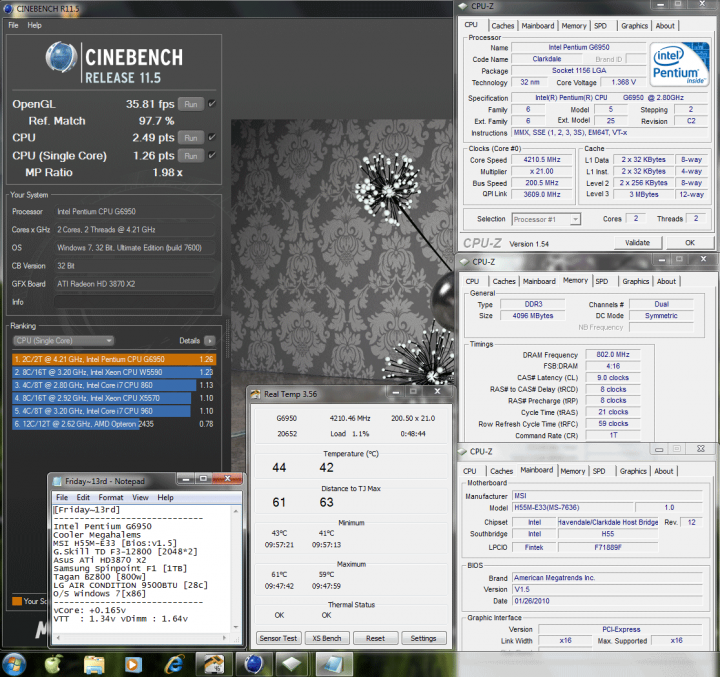Select ranking row AMD Opteron 2435
The width and height of the screenshot is (720, 677).
pos(113,424)
